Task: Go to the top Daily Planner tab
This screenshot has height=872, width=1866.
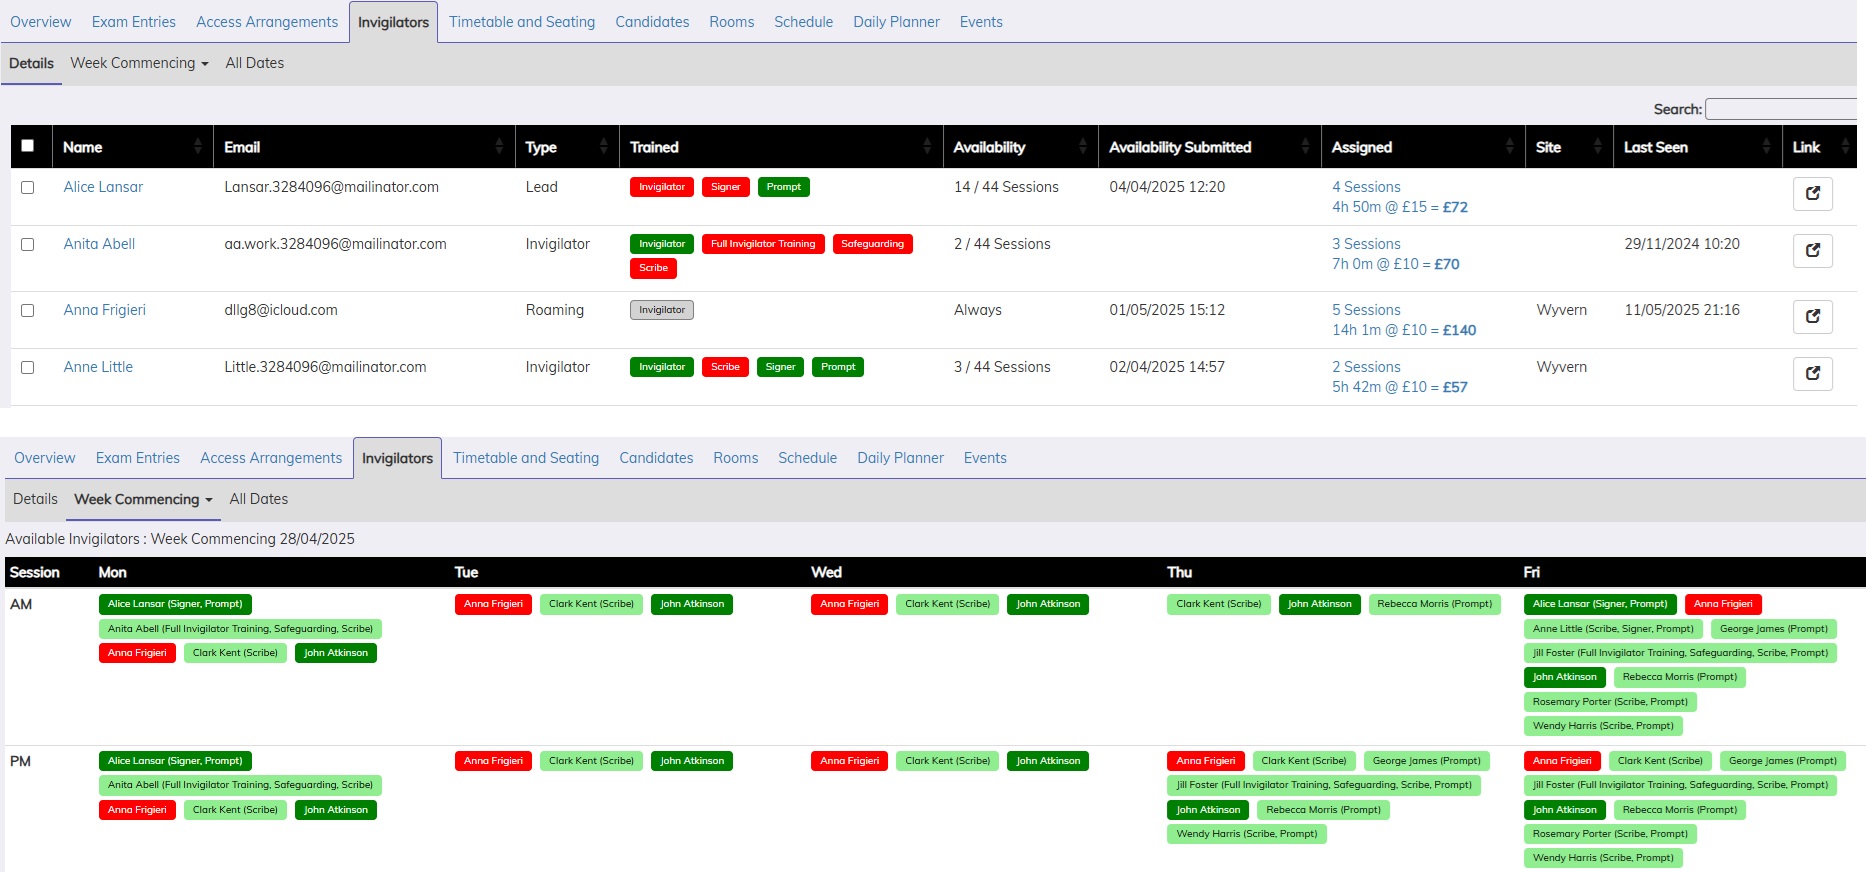Action: point(896,22)
